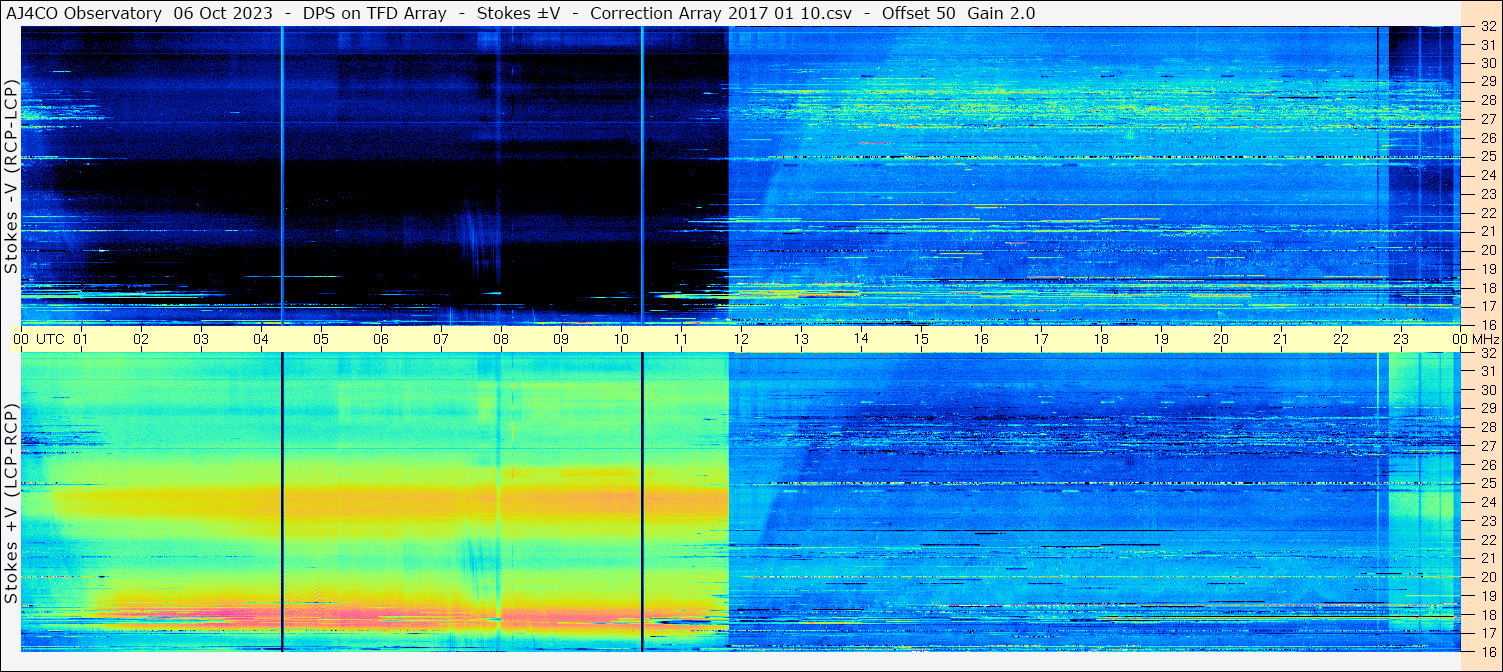Click hour label '12' on time axis
The image size is (1503, 672).
[x=741, y=339]
